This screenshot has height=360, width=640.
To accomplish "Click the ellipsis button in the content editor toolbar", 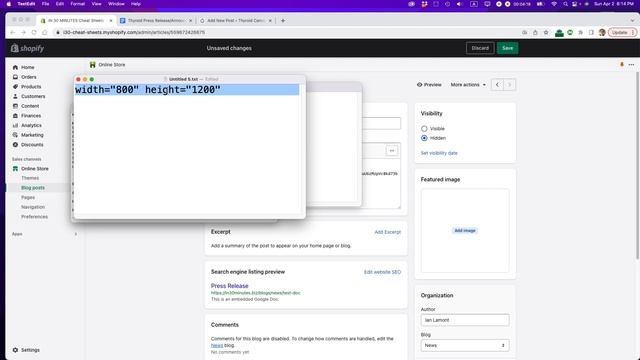I will (x=392, y=151).
